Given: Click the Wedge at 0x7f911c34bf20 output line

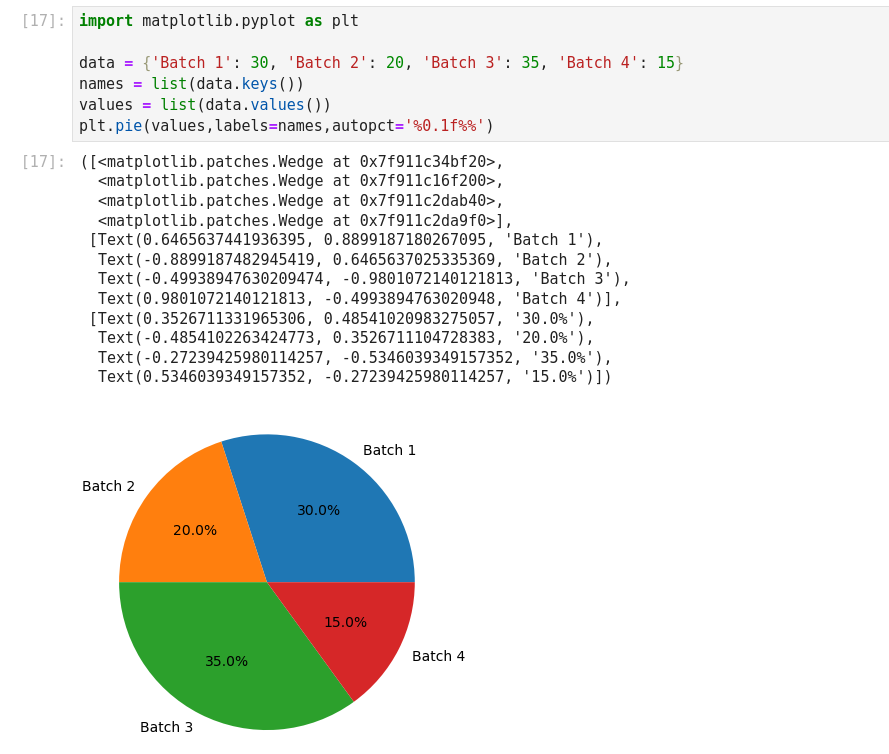Looking at the screenshot, I should [x=300, y=162].
